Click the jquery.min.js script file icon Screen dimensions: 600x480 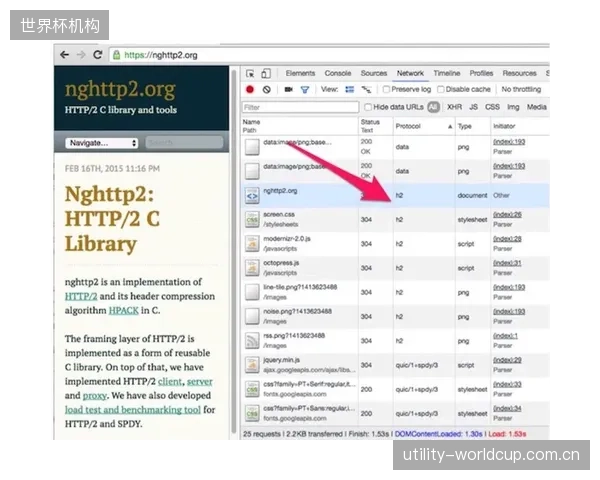point(252,365)
